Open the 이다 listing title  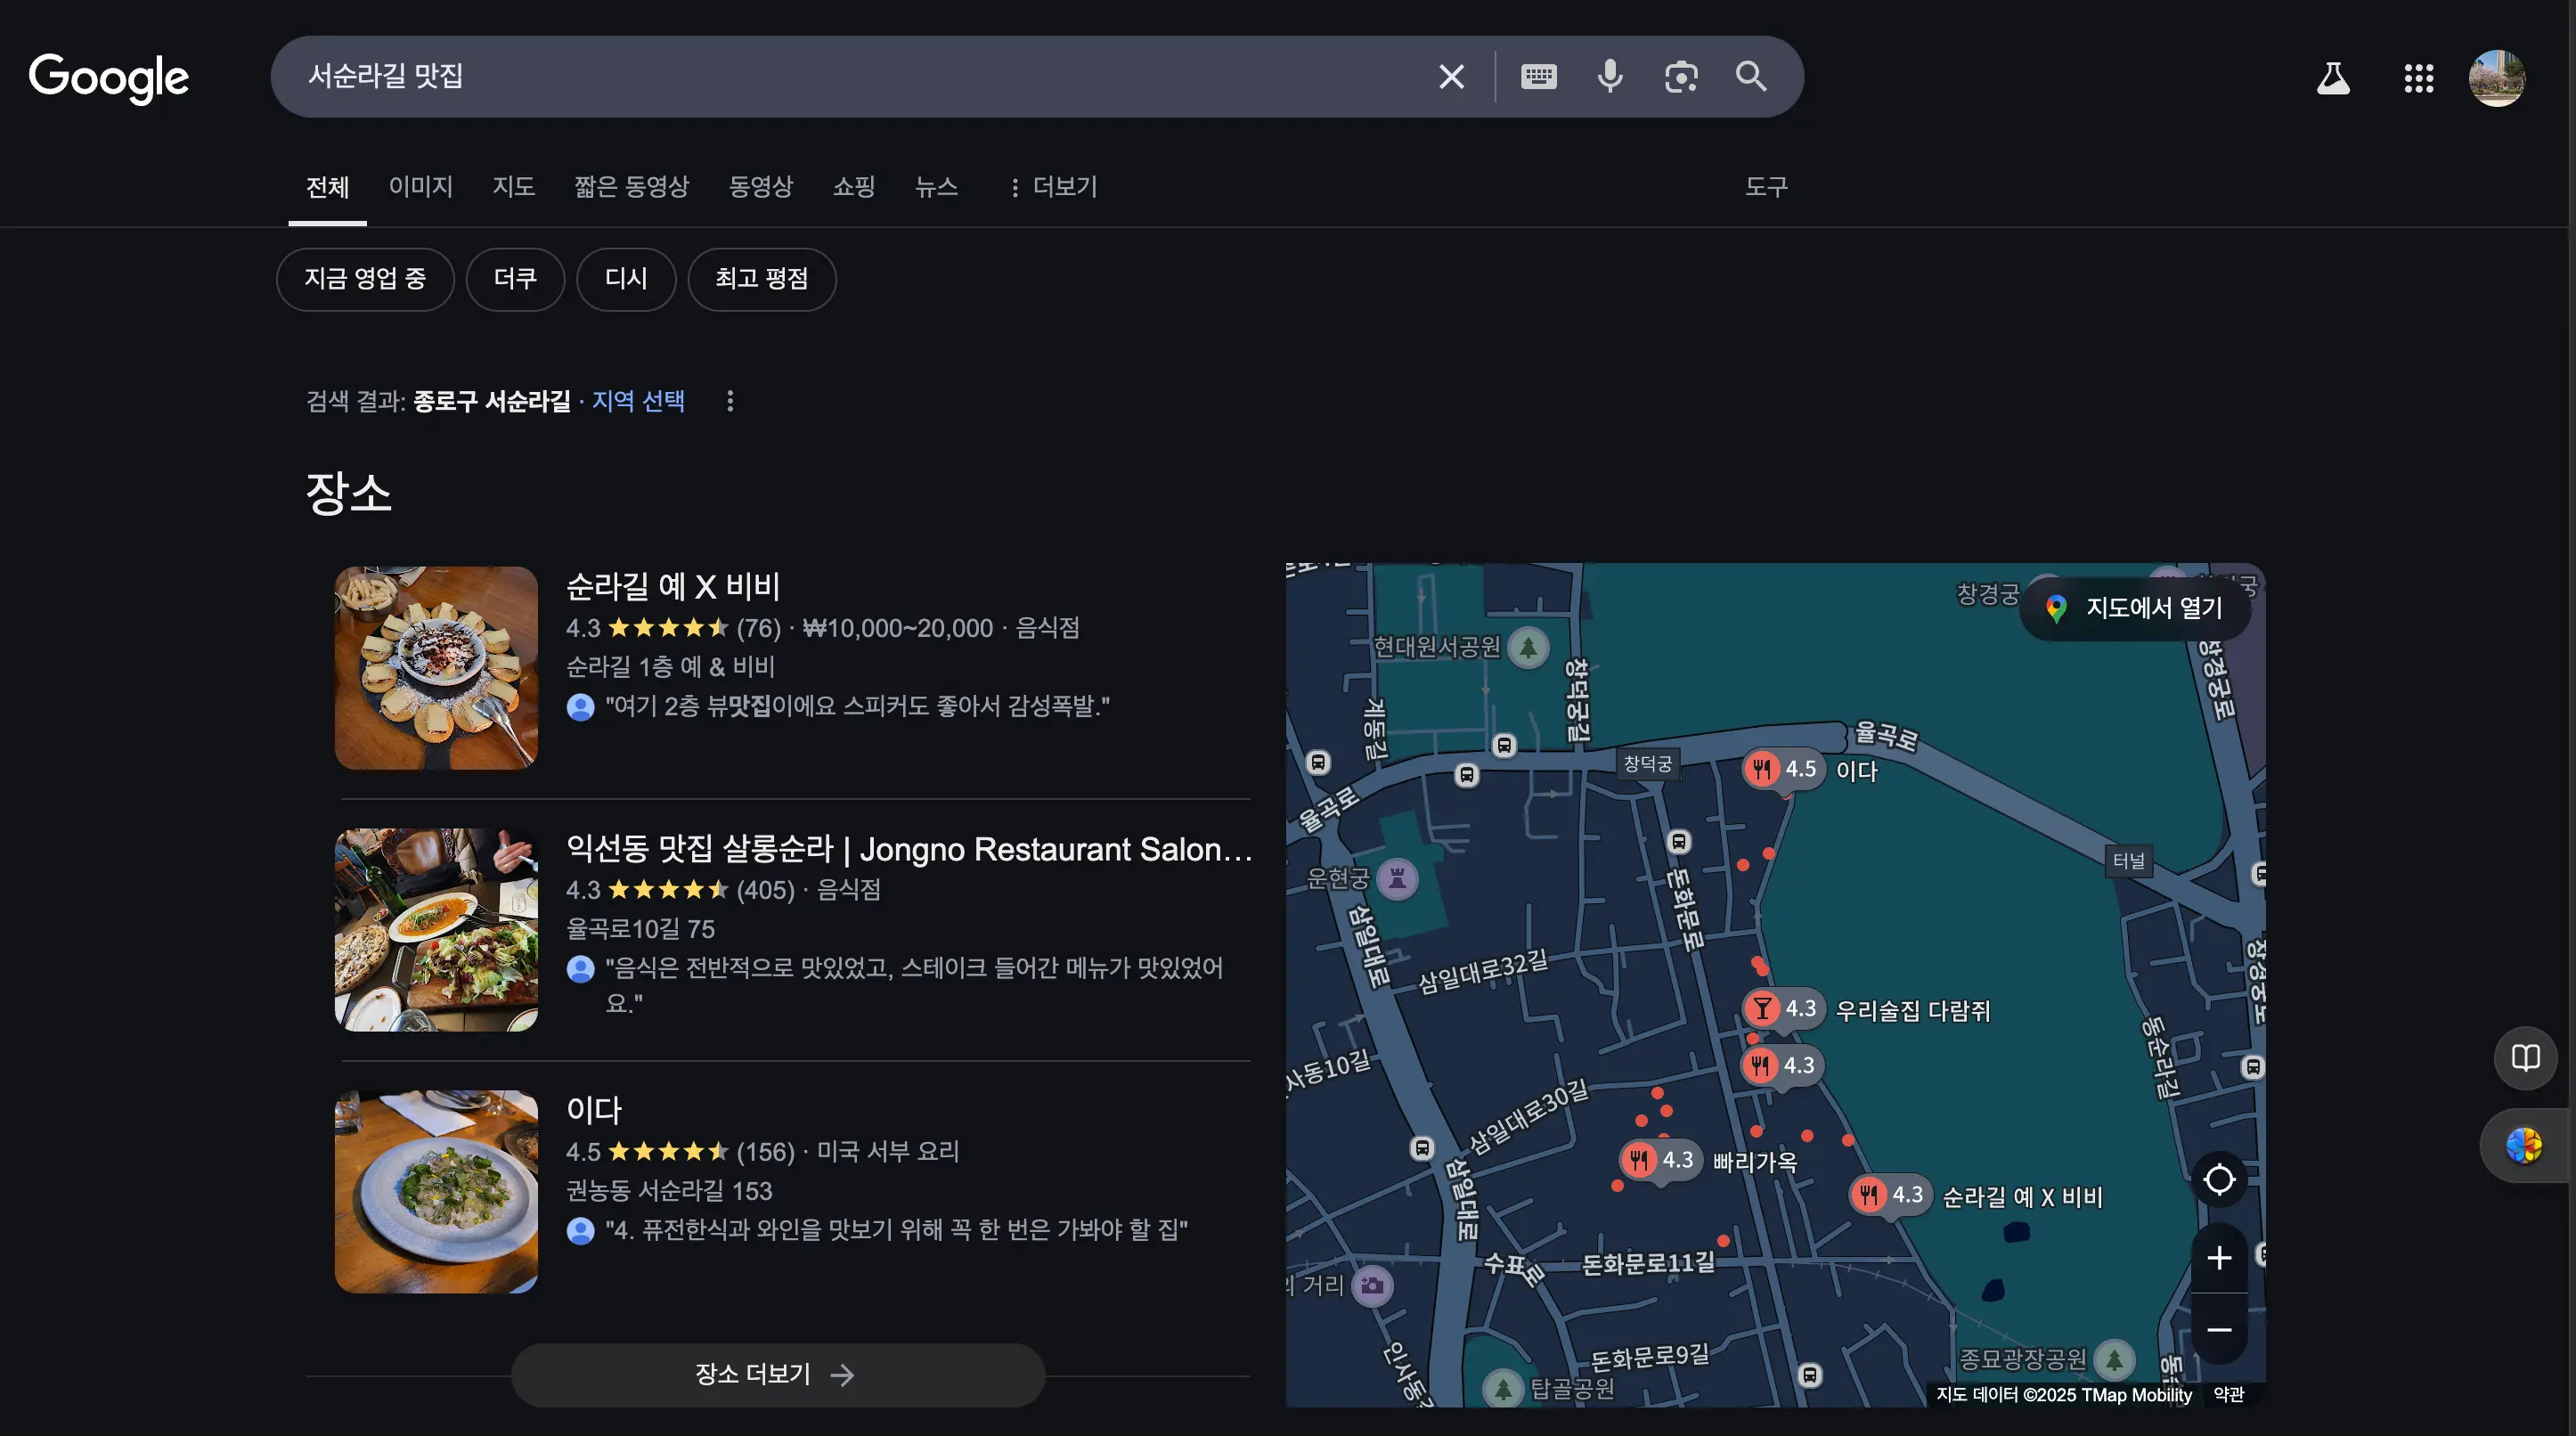pyautogui.click(x=594, y=1110)
